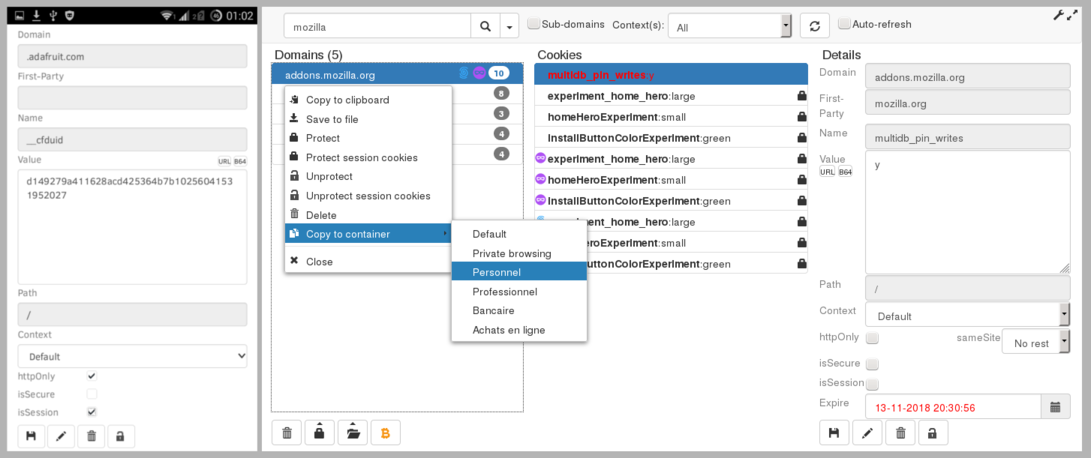Select Achats en ligne container

519,330
